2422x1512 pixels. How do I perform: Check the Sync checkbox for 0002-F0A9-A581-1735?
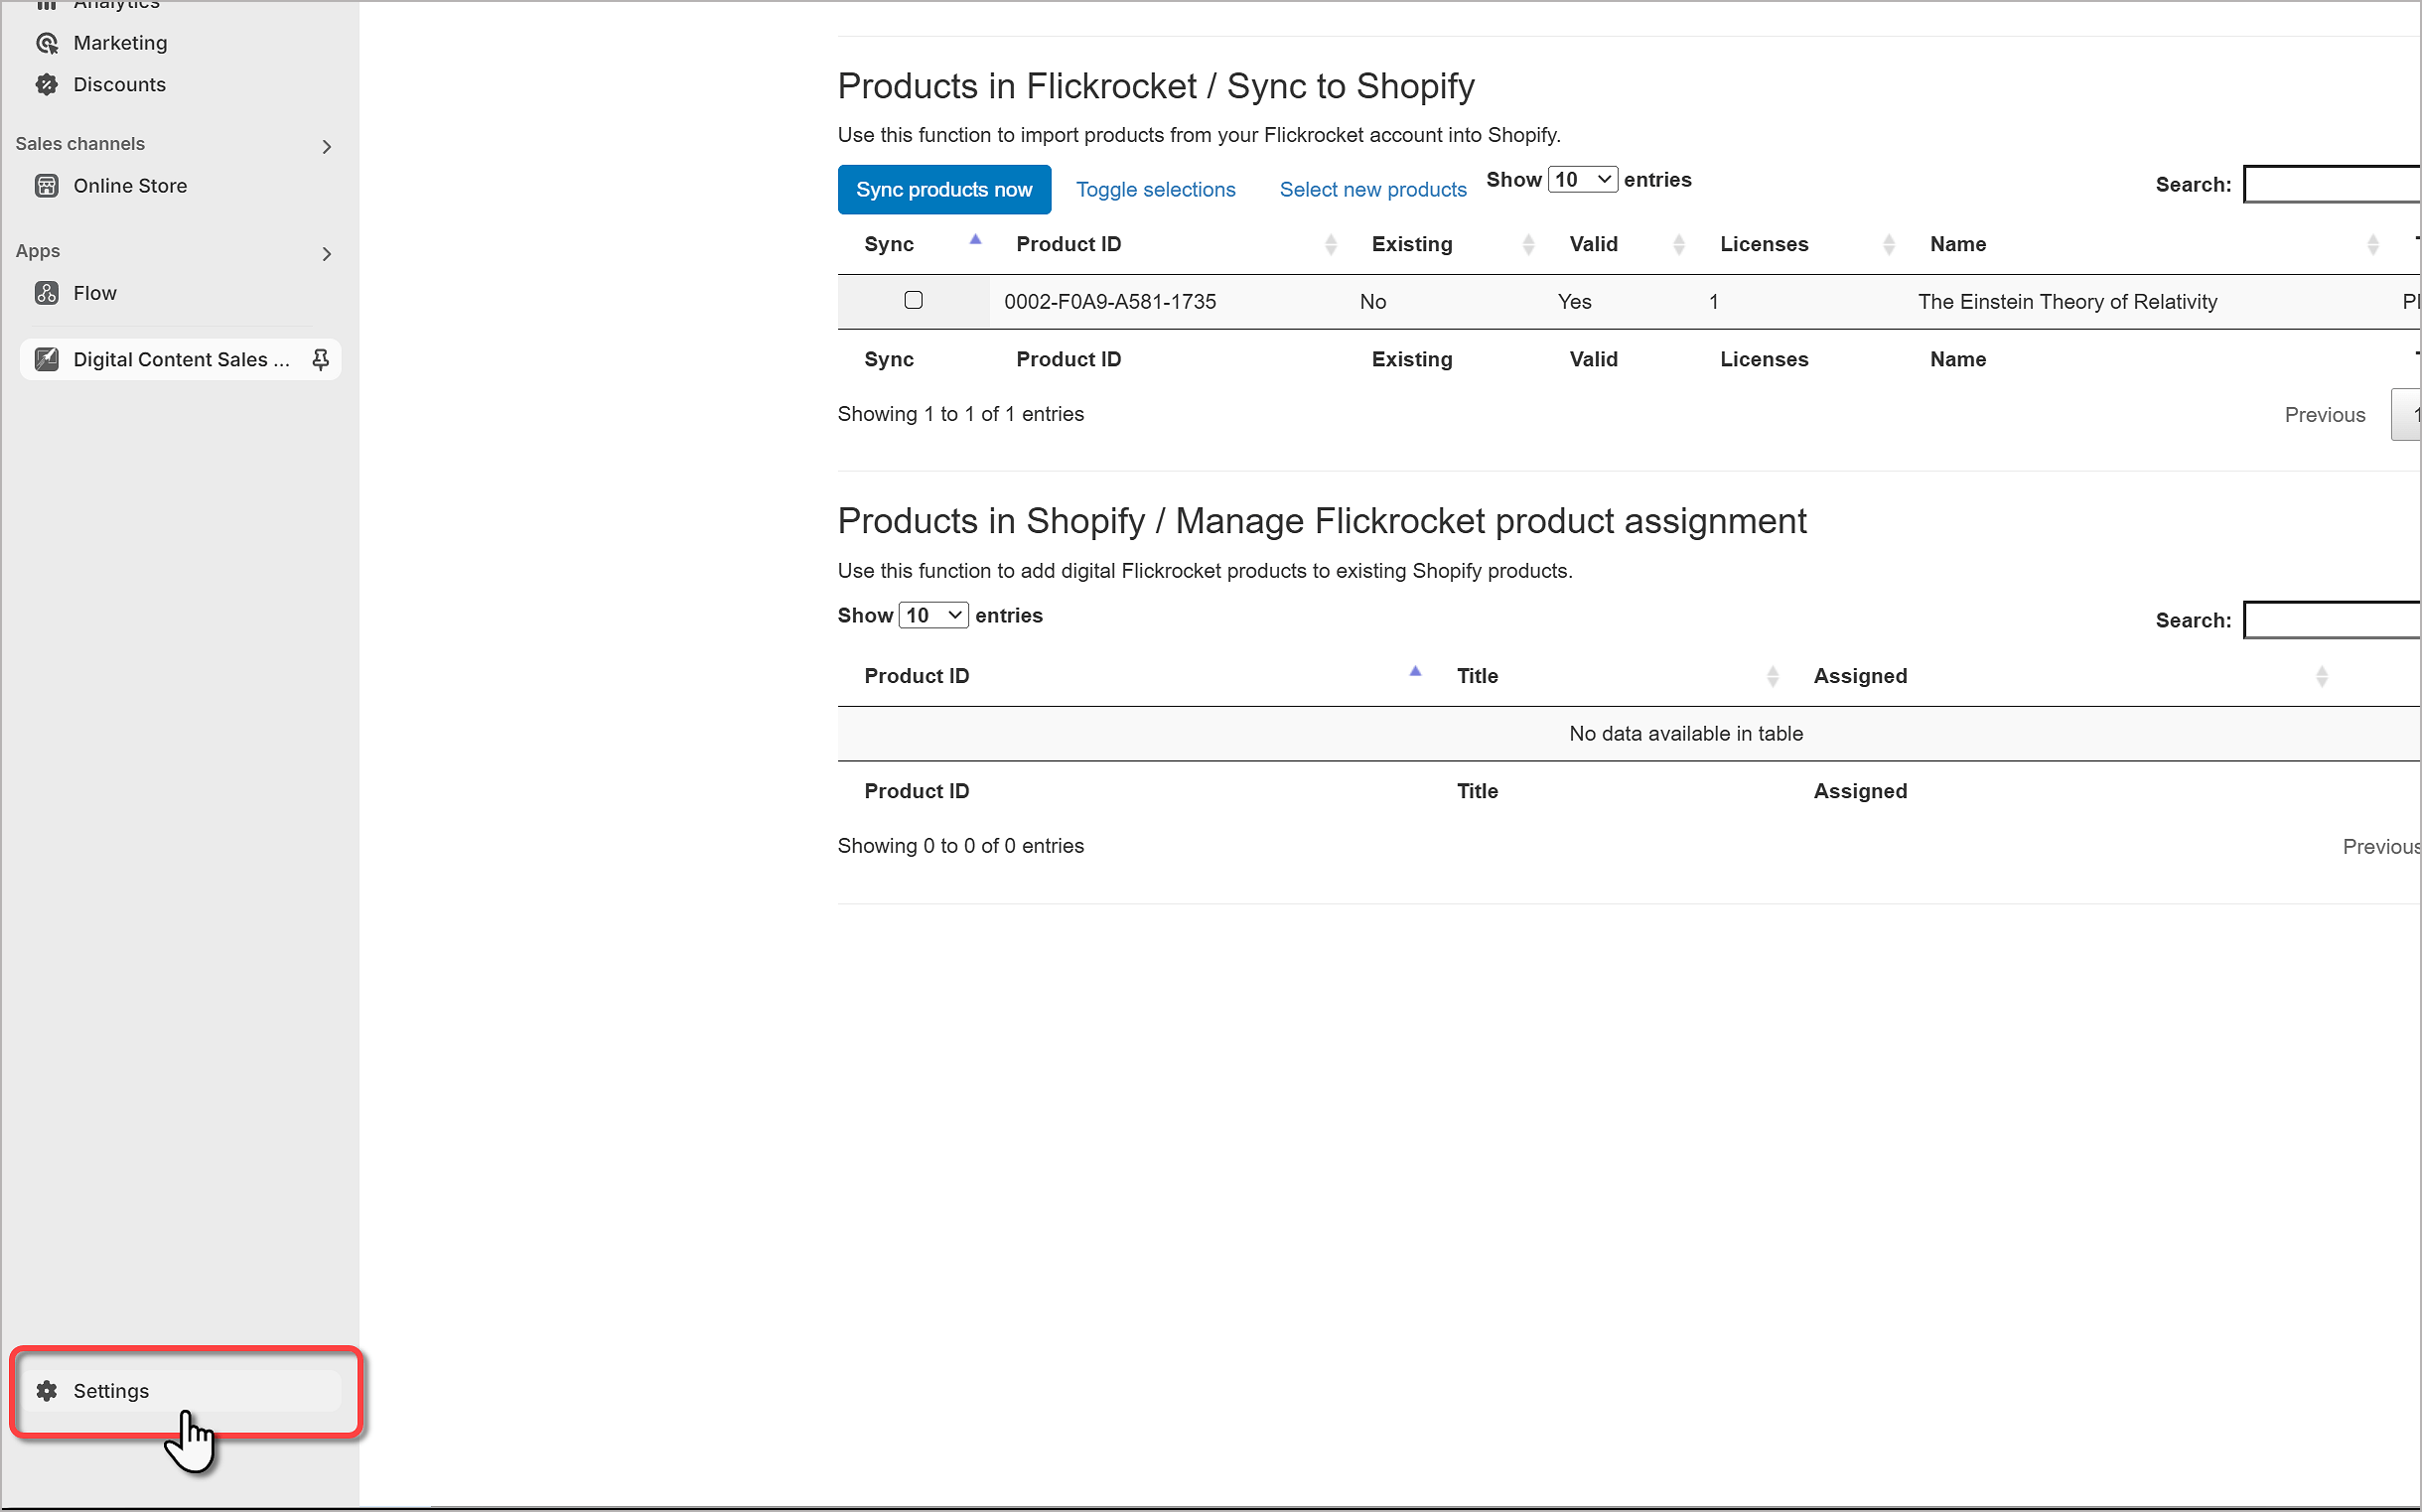913,300
